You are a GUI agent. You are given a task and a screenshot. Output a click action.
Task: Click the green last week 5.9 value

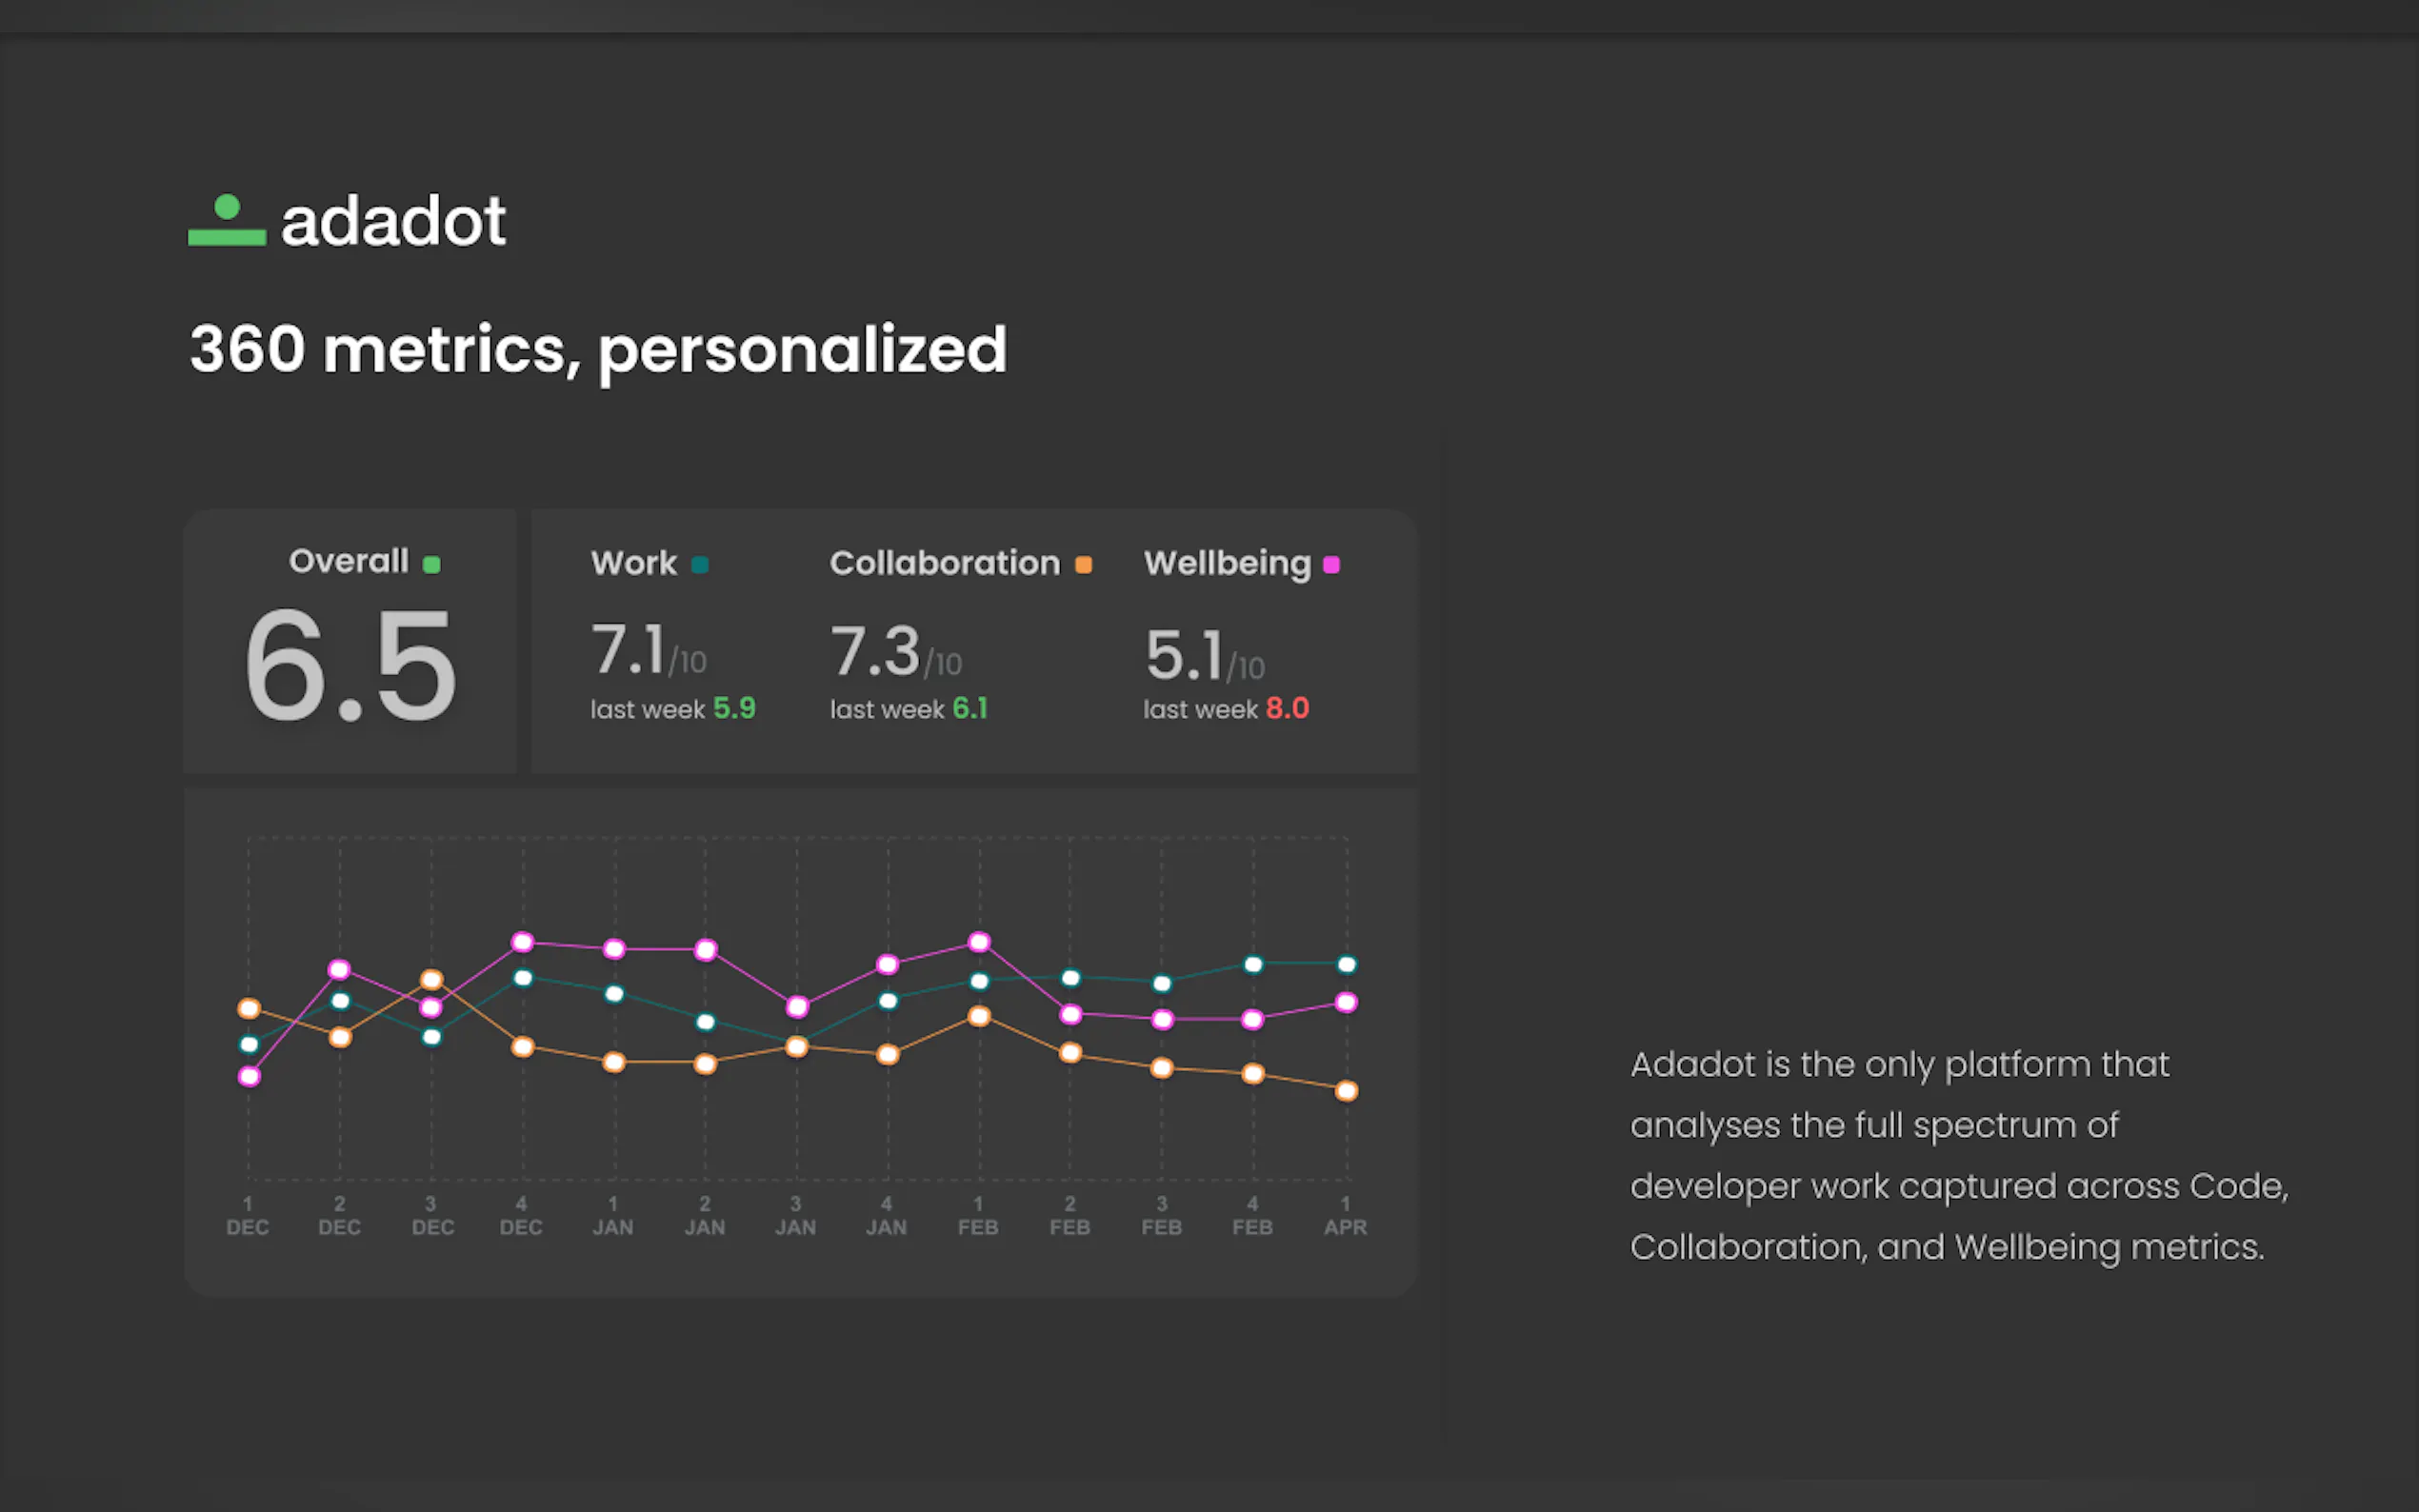tap(734, 709)
